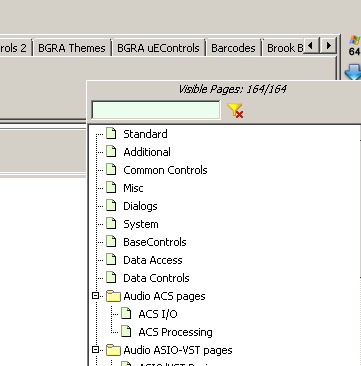Select the Standard page entry
Screen dimensions: 361x366
coord(145,134)
